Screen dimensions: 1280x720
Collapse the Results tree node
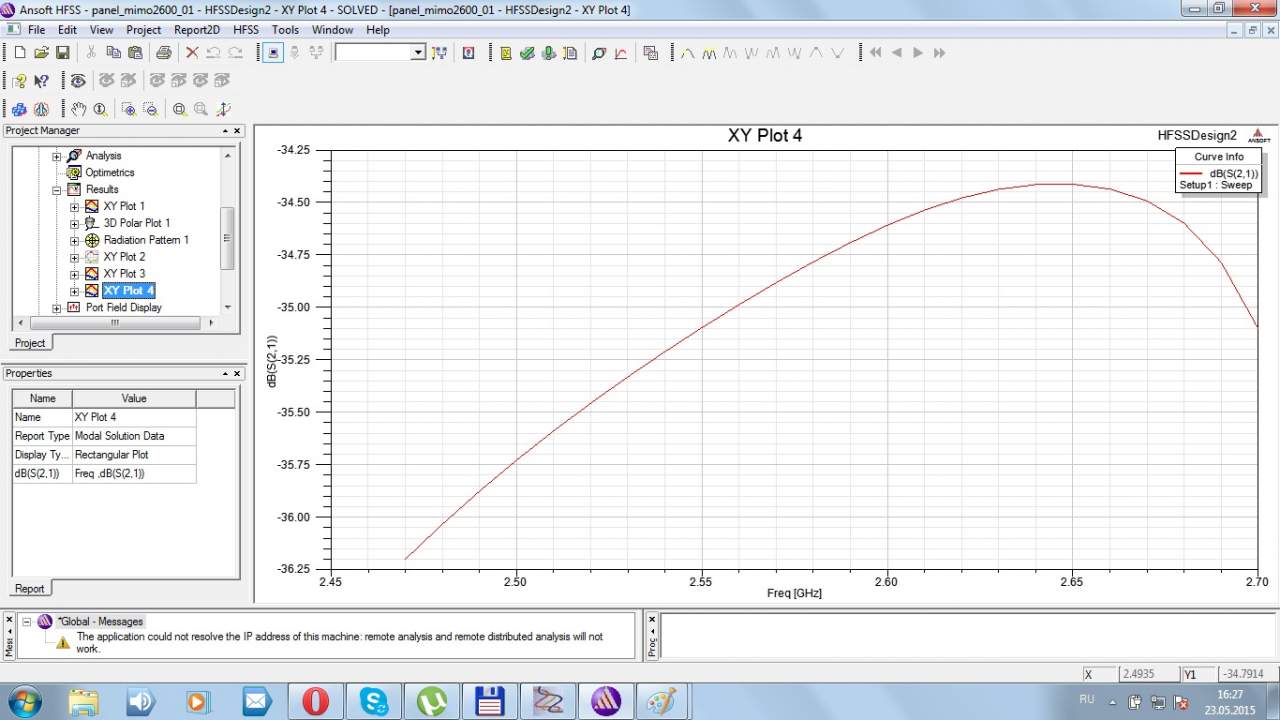57,189
